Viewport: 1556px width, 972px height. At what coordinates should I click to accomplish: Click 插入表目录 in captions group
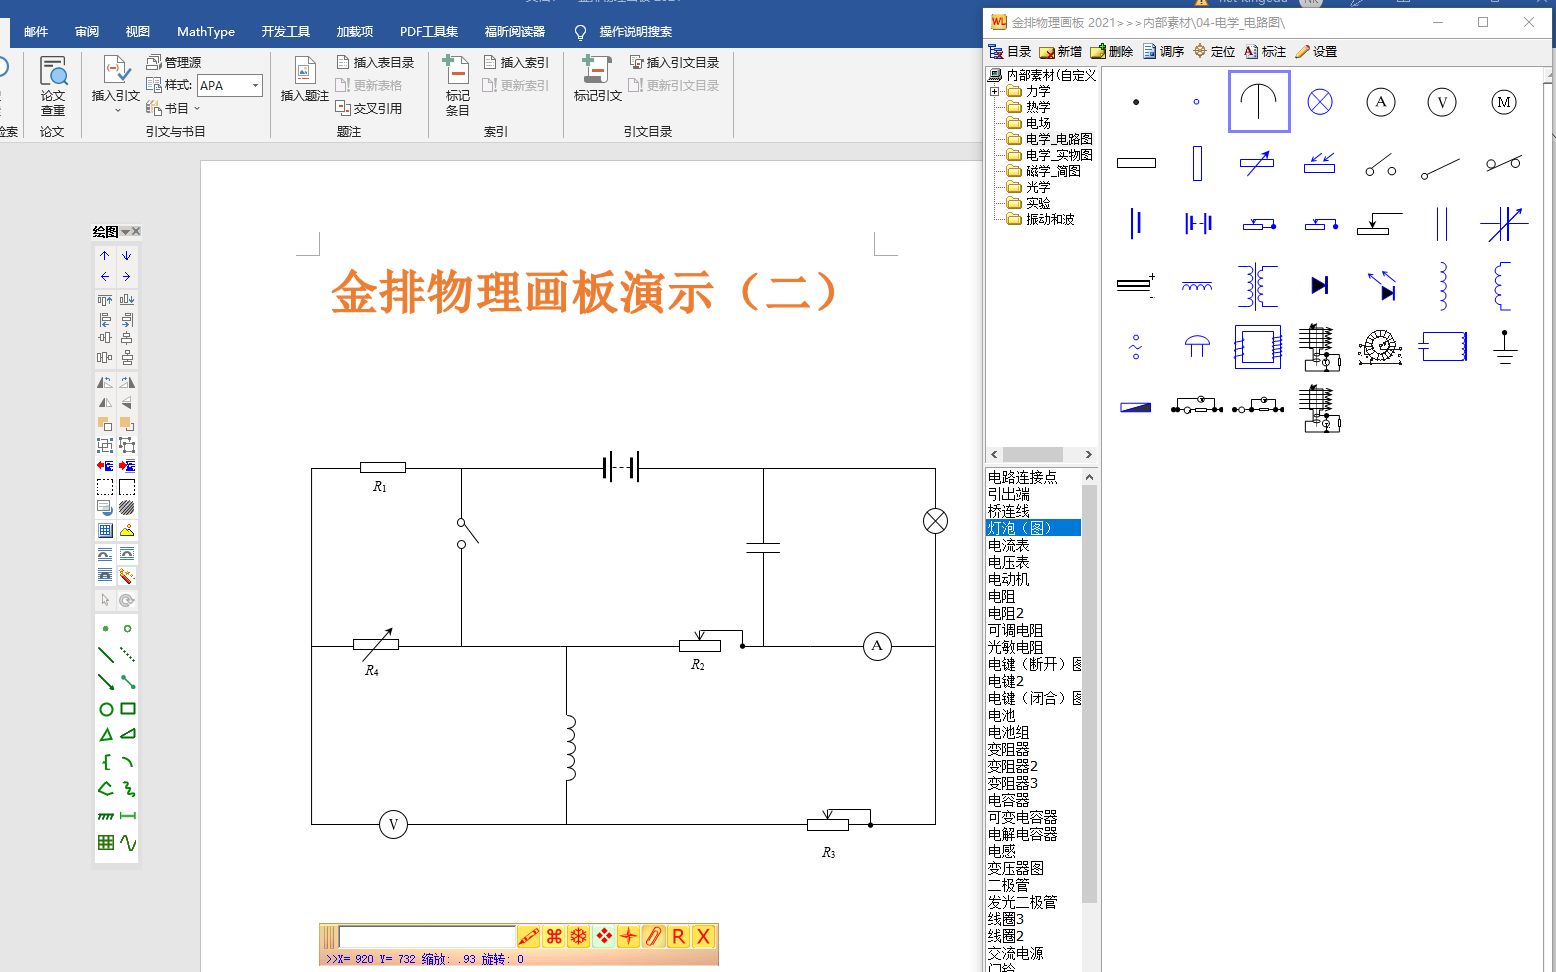375,62
